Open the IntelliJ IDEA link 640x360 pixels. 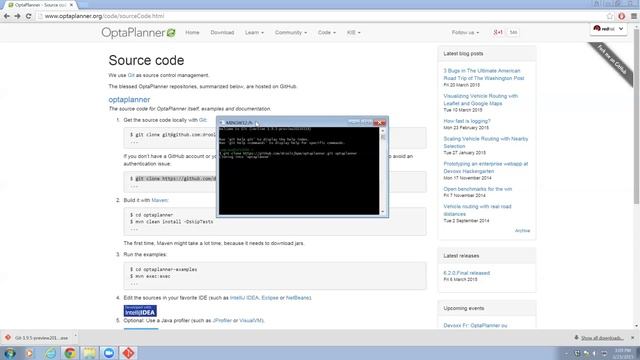pyautogui.click(x=244, y=298)
